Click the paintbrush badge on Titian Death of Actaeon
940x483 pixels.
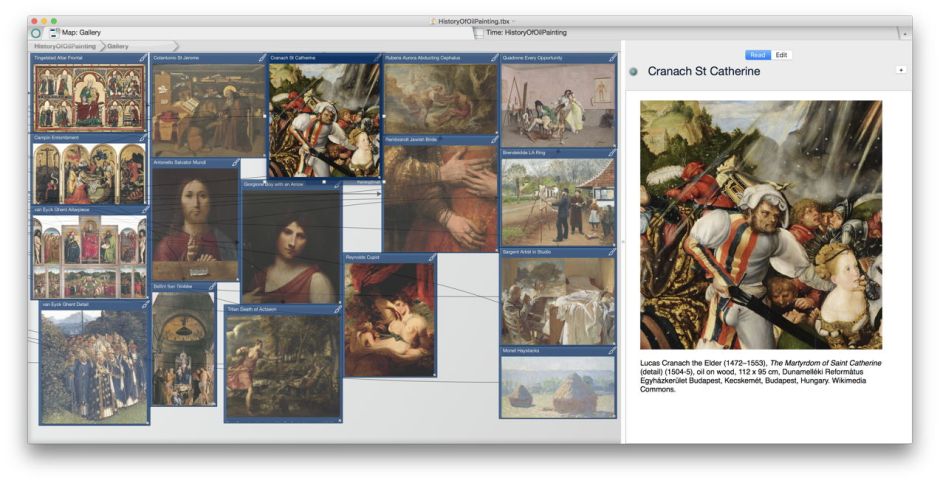[337, 310]
